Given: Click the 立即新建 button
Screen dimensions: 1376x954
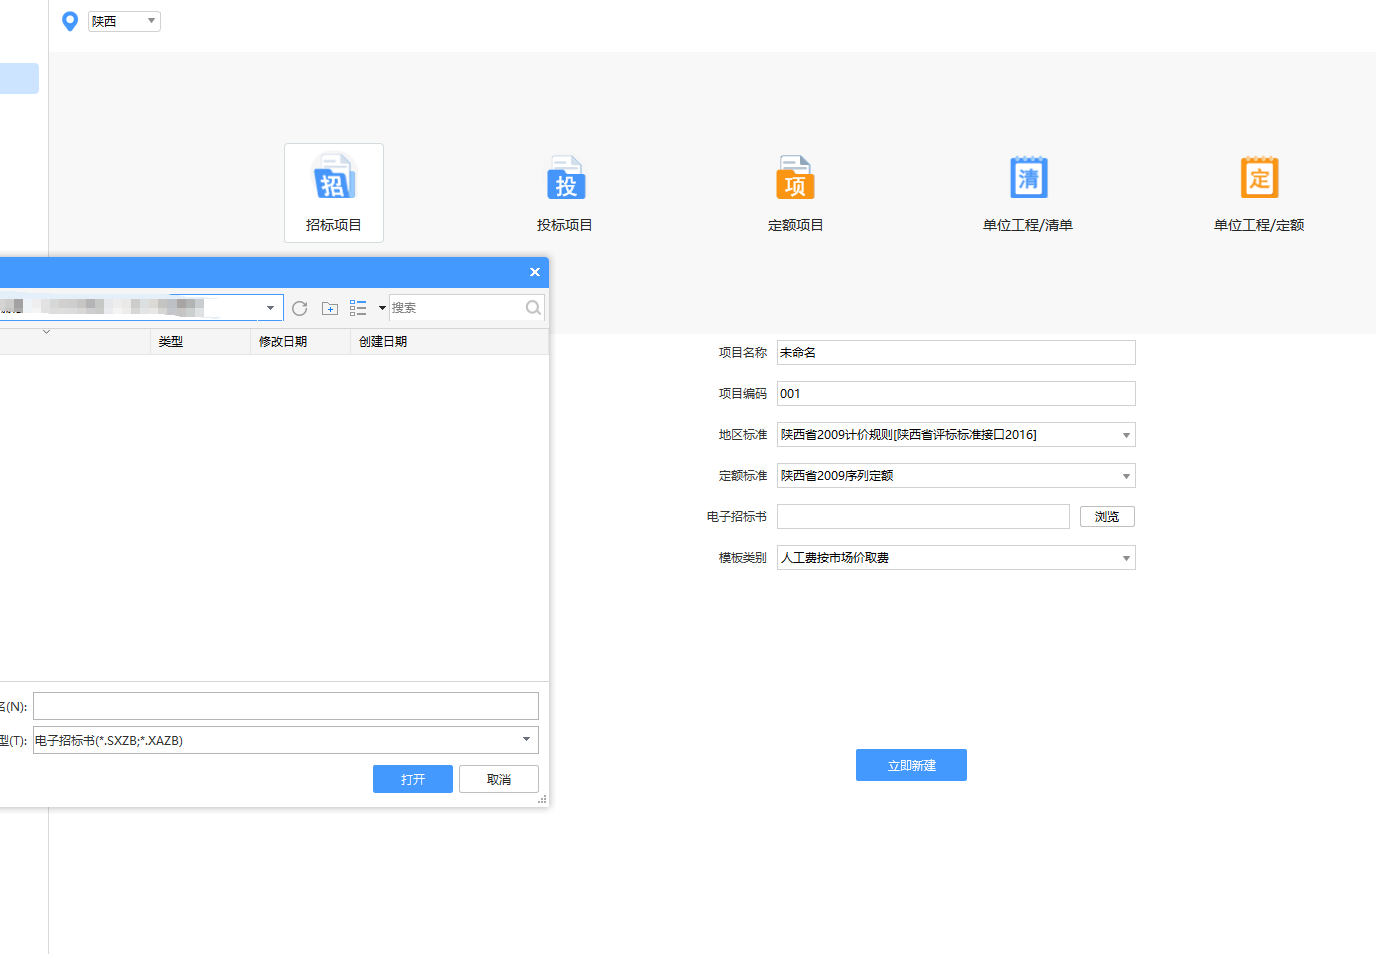Looking at the screenshot, I should pos(911,765).
